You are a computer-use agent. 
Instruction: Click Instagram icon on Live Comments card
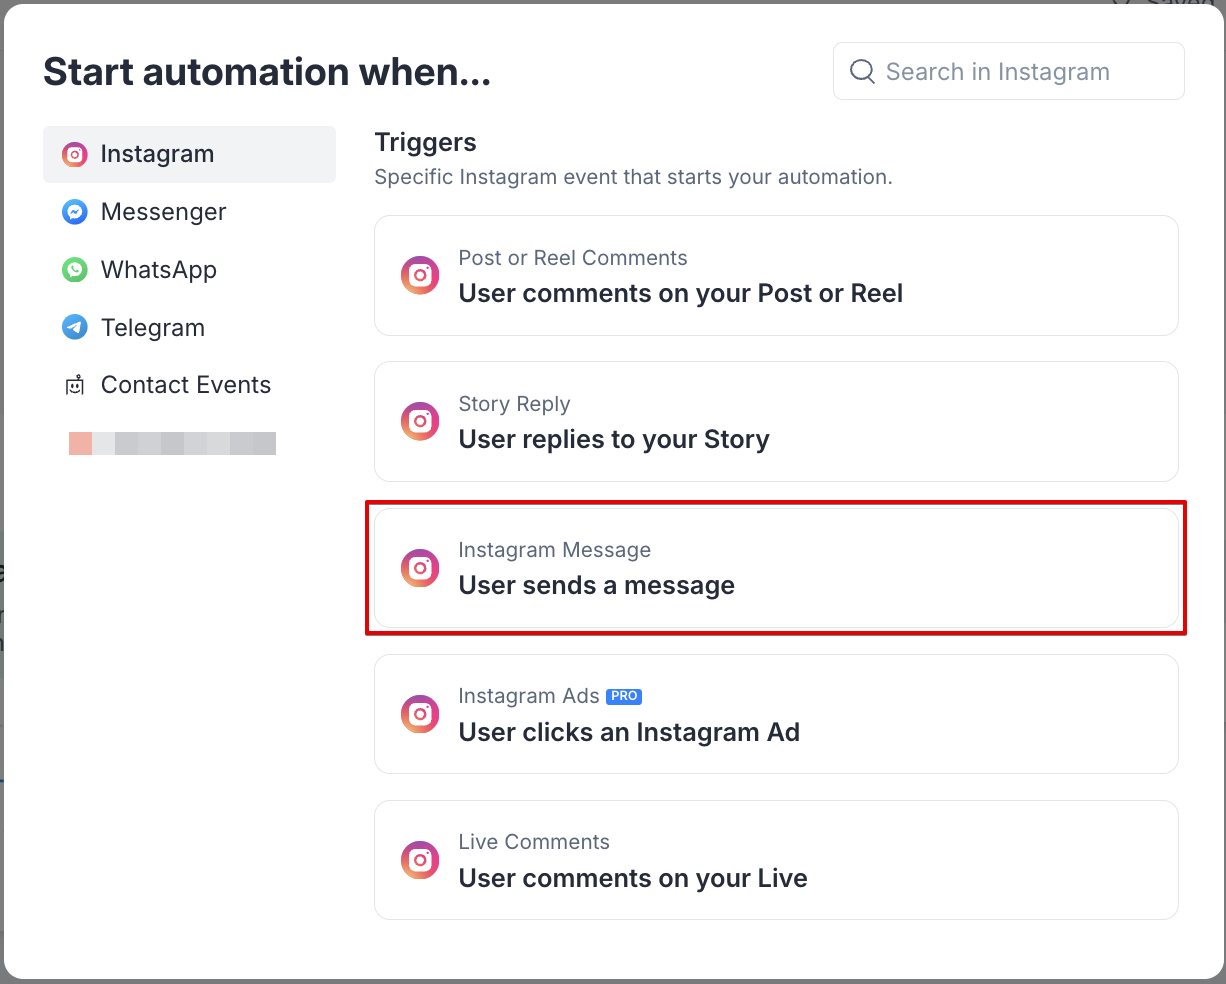(420, 860)
